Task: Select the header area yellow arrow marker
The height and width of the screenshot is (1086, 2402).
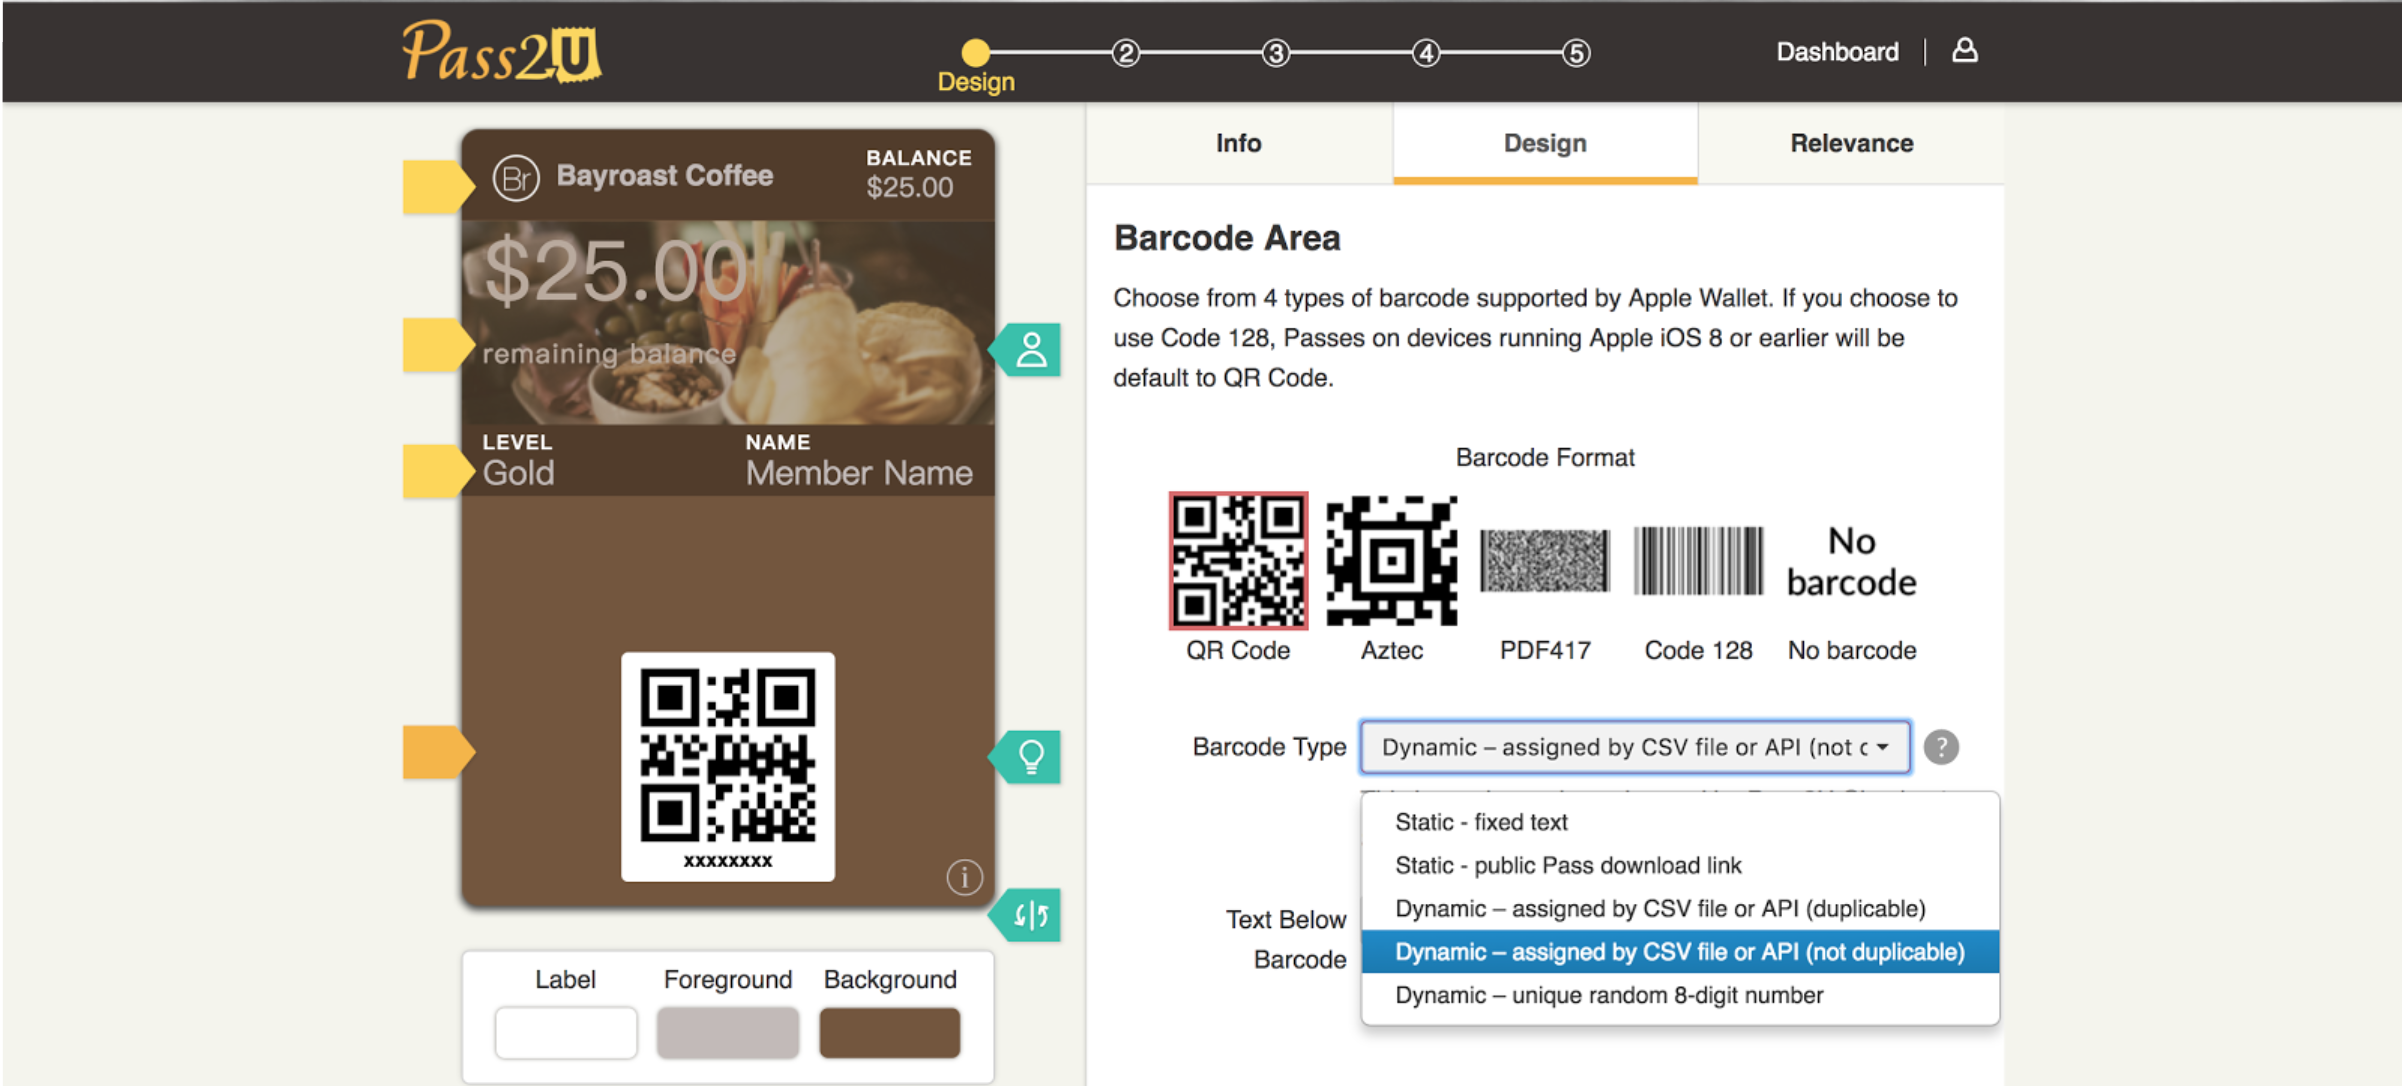Action: pyautogui.click(x=438, y=186)
